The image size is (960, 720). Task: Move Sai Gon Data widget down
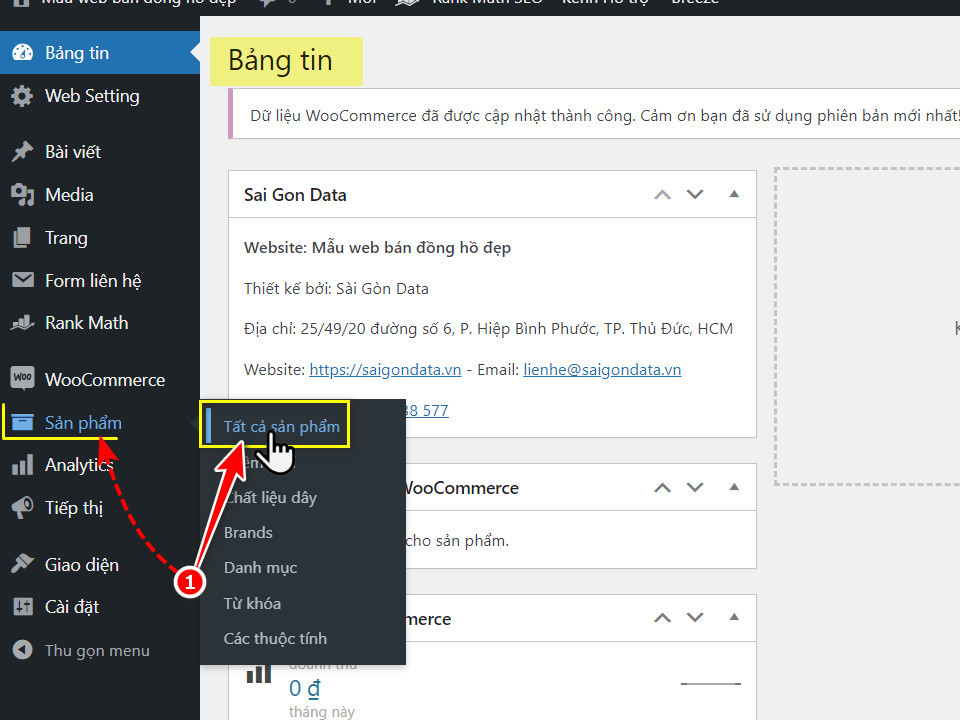click(695, 195)
